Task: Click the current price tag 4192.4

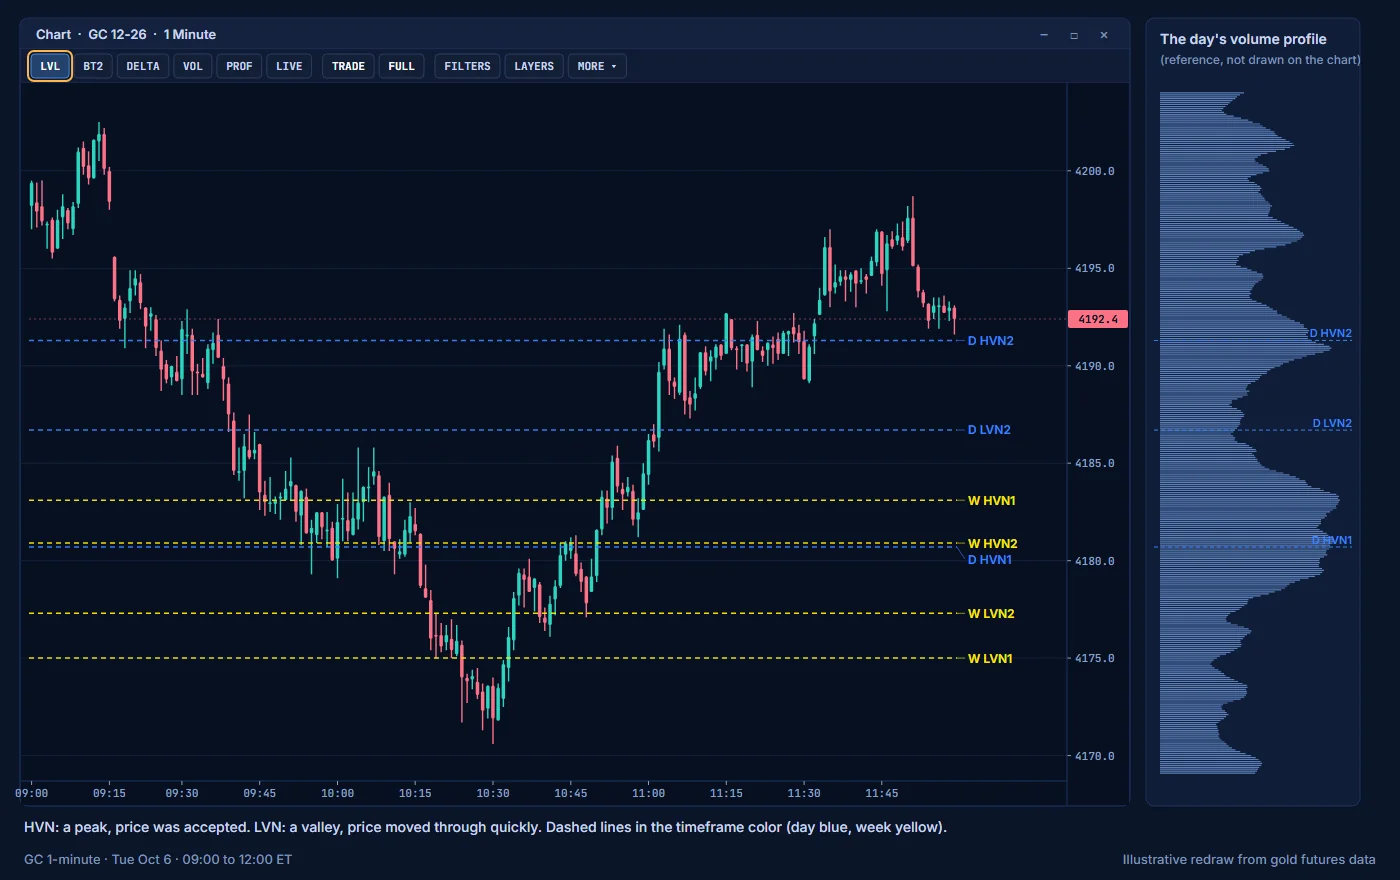Action: [1098, 319]
